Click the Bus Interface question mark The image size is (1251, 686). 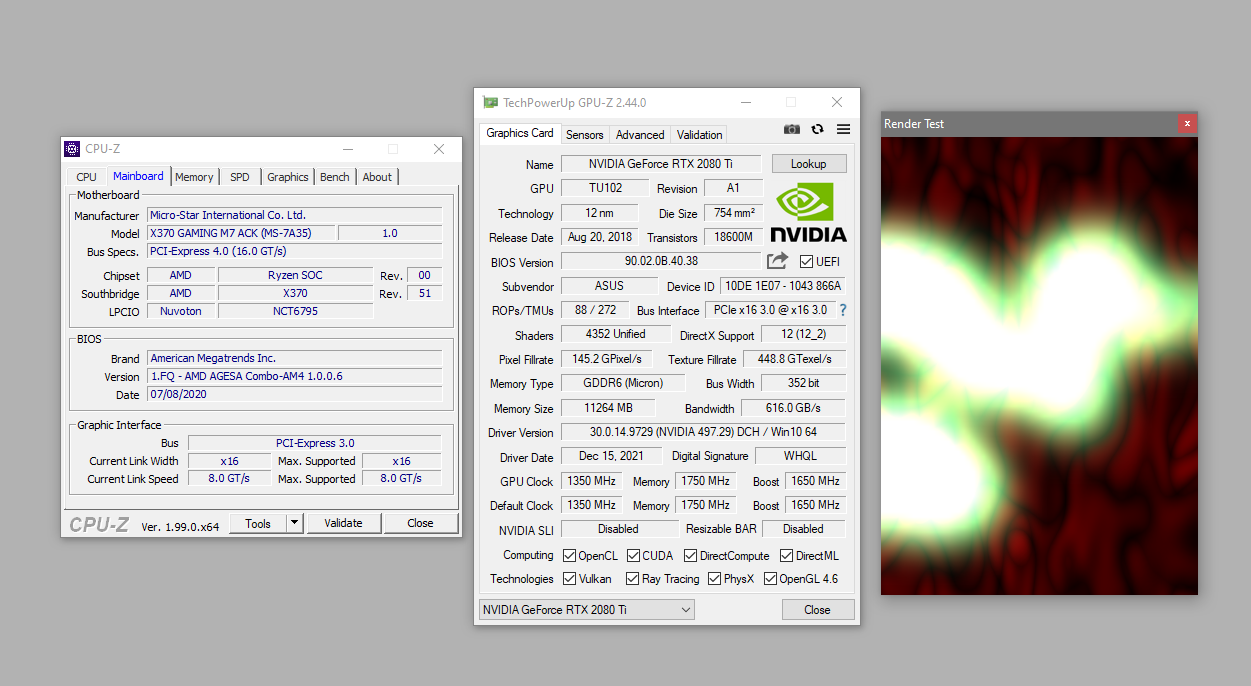[842, 310]
